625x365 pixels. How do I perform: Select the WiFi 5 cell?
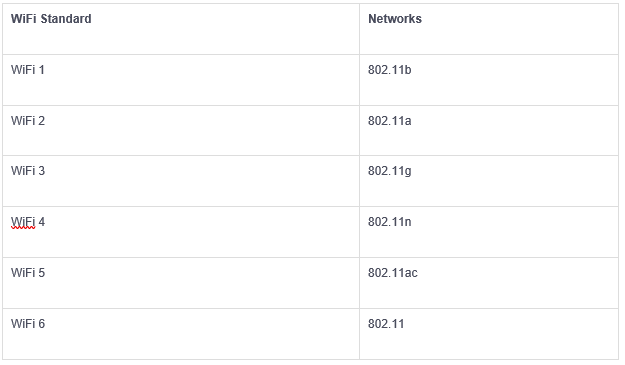[181, 283]
